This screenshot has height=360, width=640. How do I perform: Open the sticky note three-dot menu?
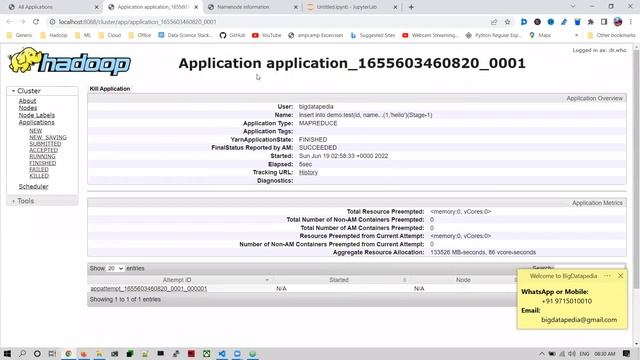[607, 276]
